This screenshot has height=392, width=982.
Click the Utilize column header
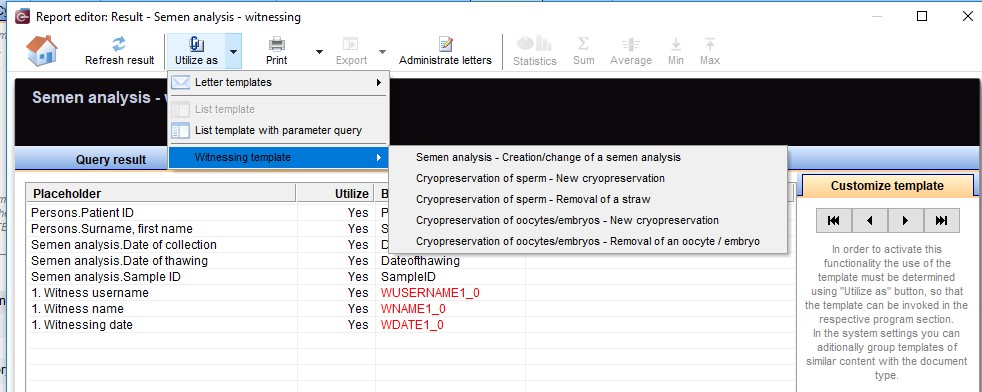335,193
